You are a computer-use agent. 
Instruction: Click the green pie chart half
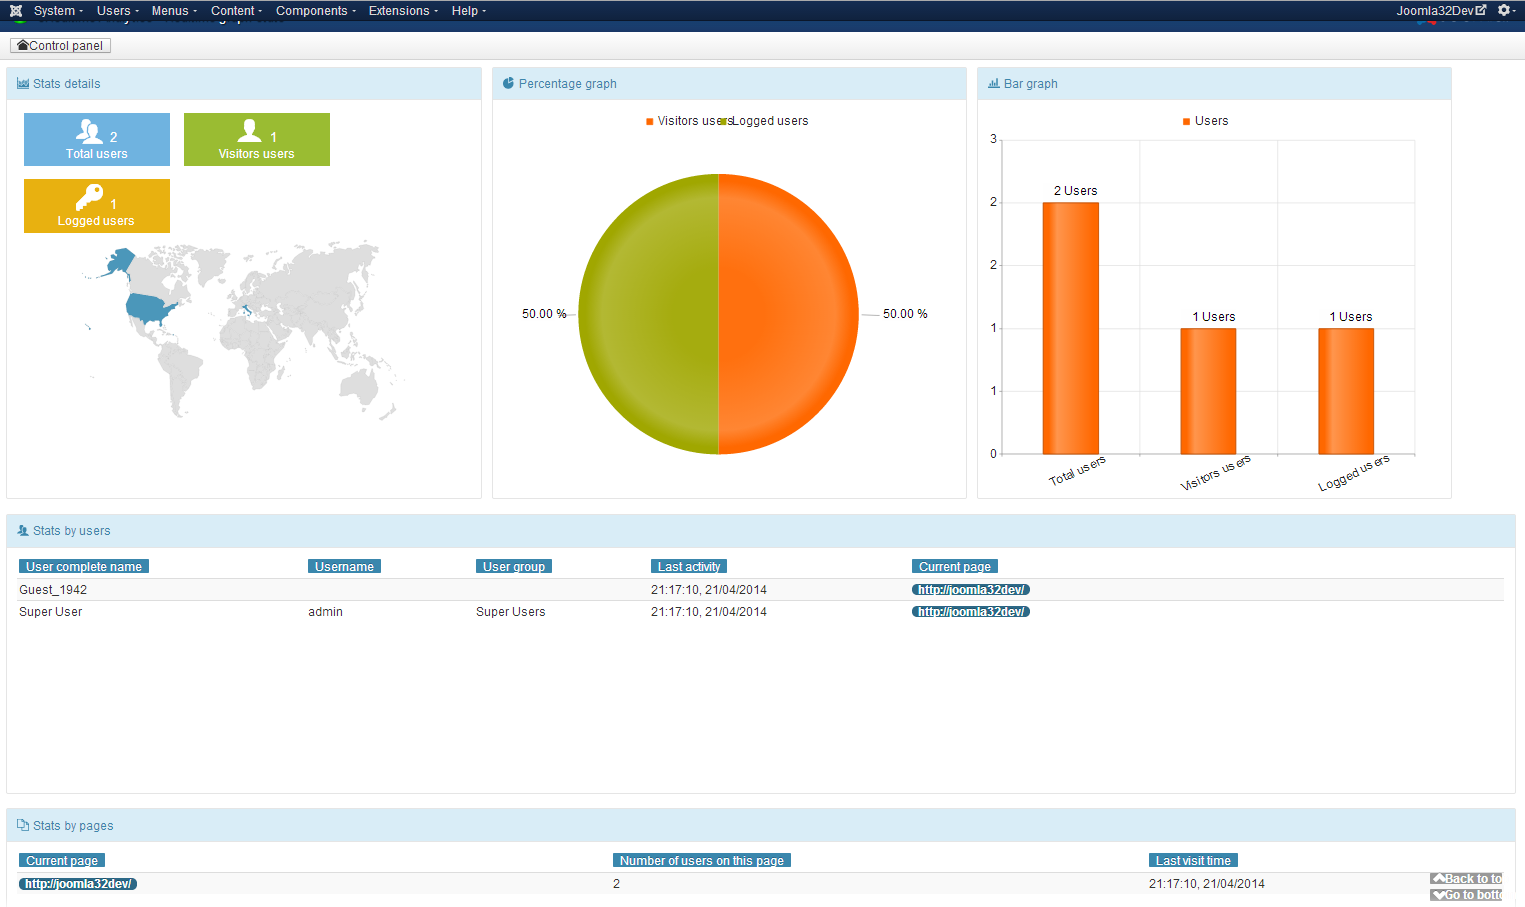click(649, 314)
